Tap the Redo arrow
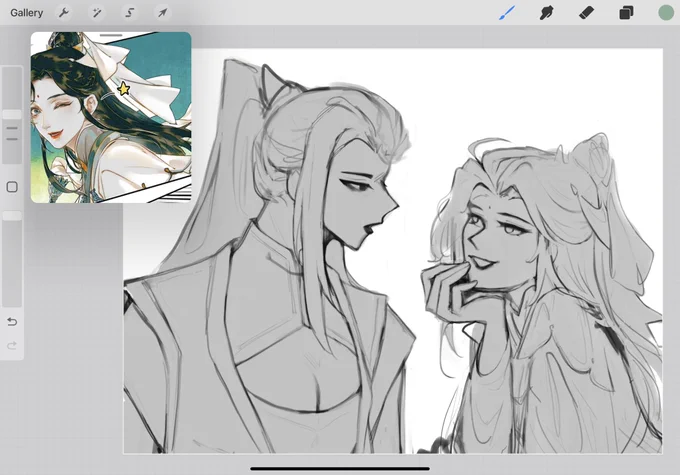The width and height of the screenshot is (680, 475). (x=12, y=345)
